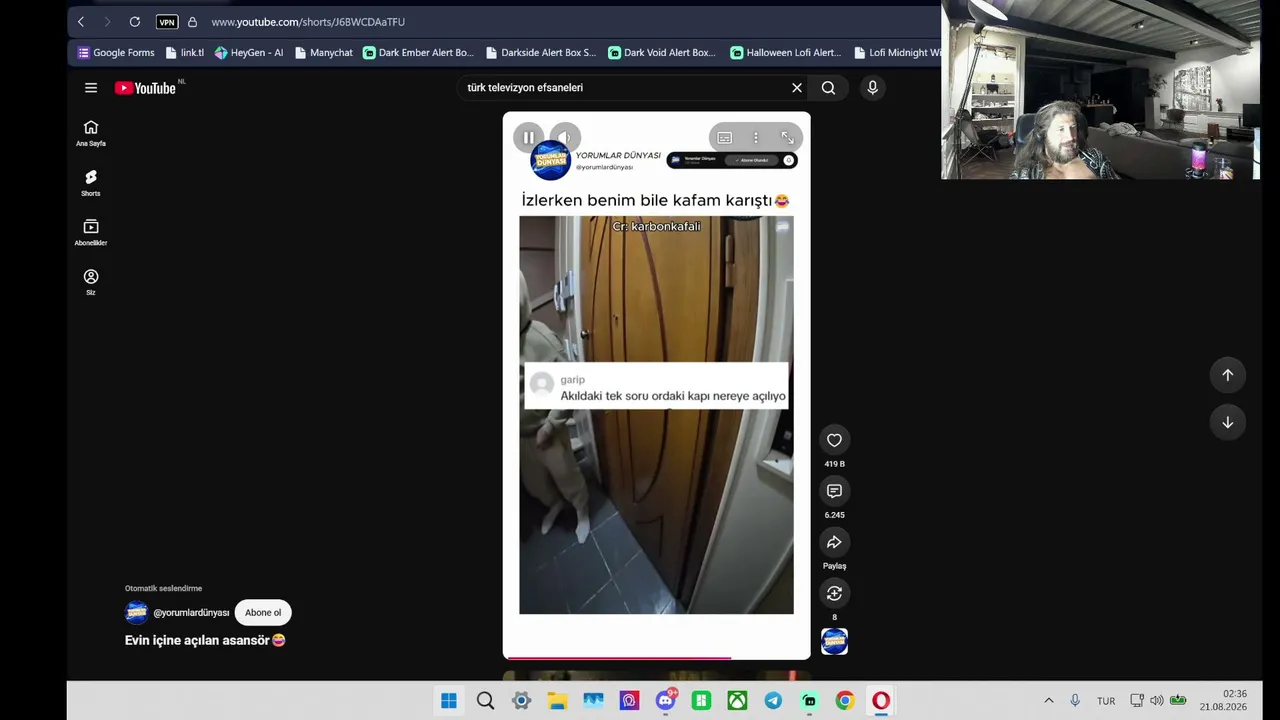The image size is (1280, 720).
Task: Open File Explorer from the taskbar
Action: point(557,701)
